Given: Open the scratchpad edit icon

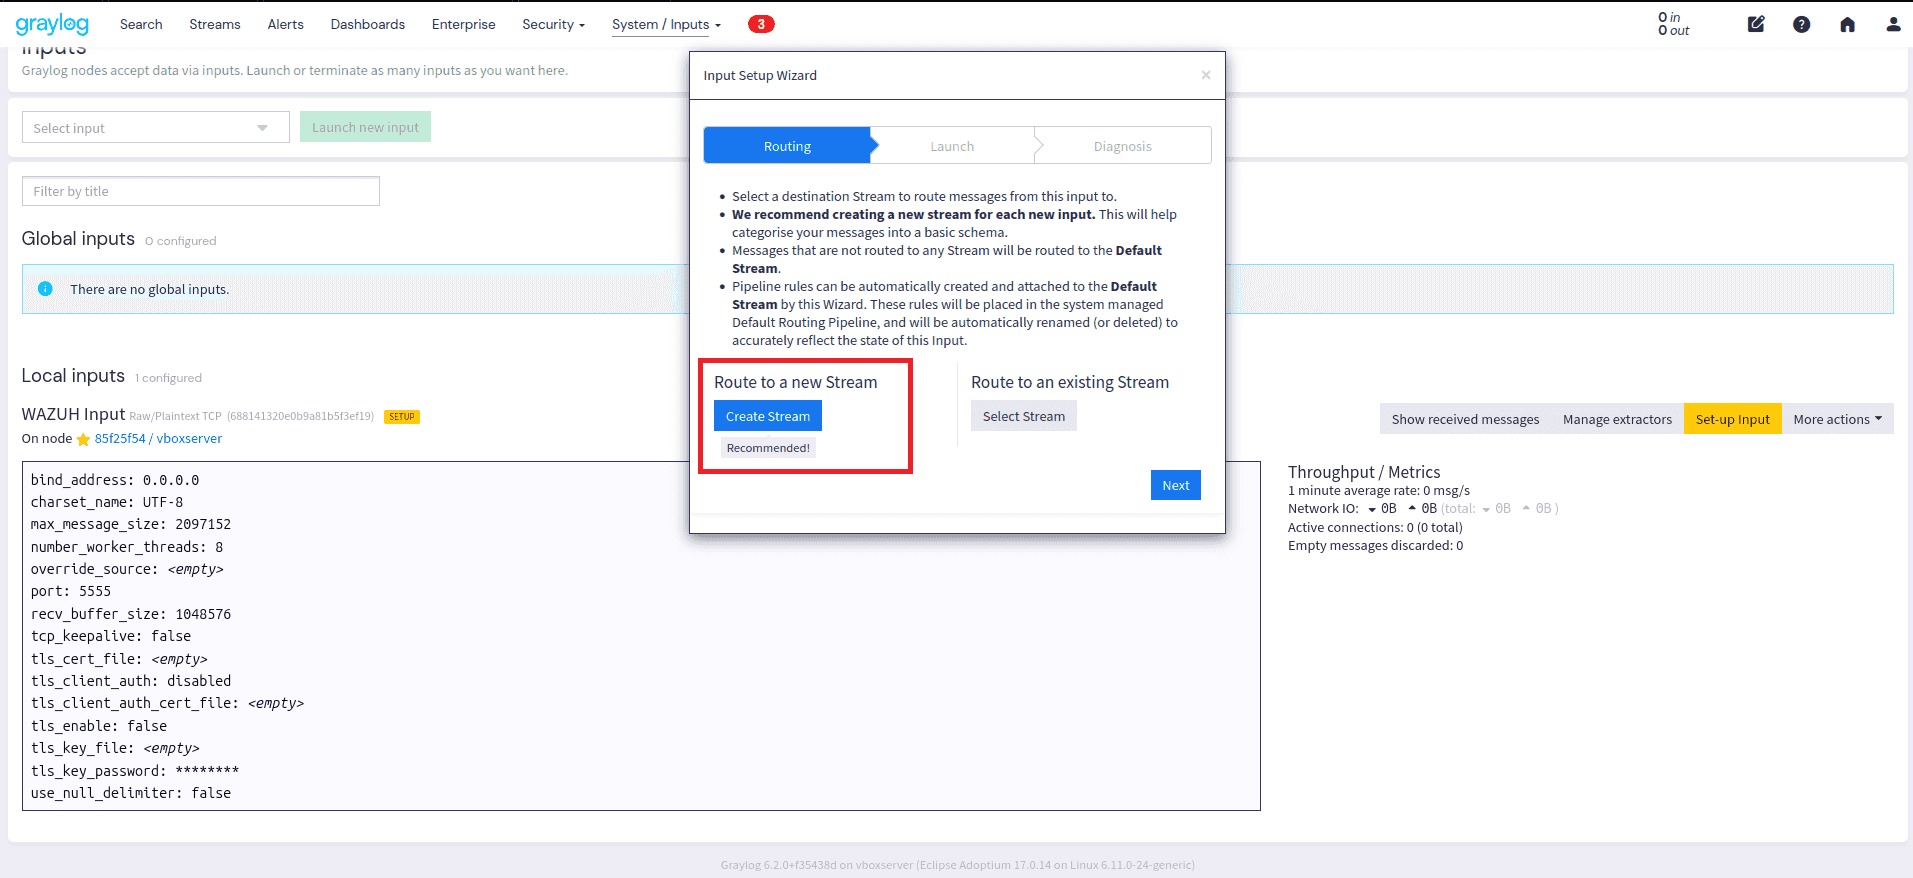Looking at the screenshot, I should pos(1756,24).
